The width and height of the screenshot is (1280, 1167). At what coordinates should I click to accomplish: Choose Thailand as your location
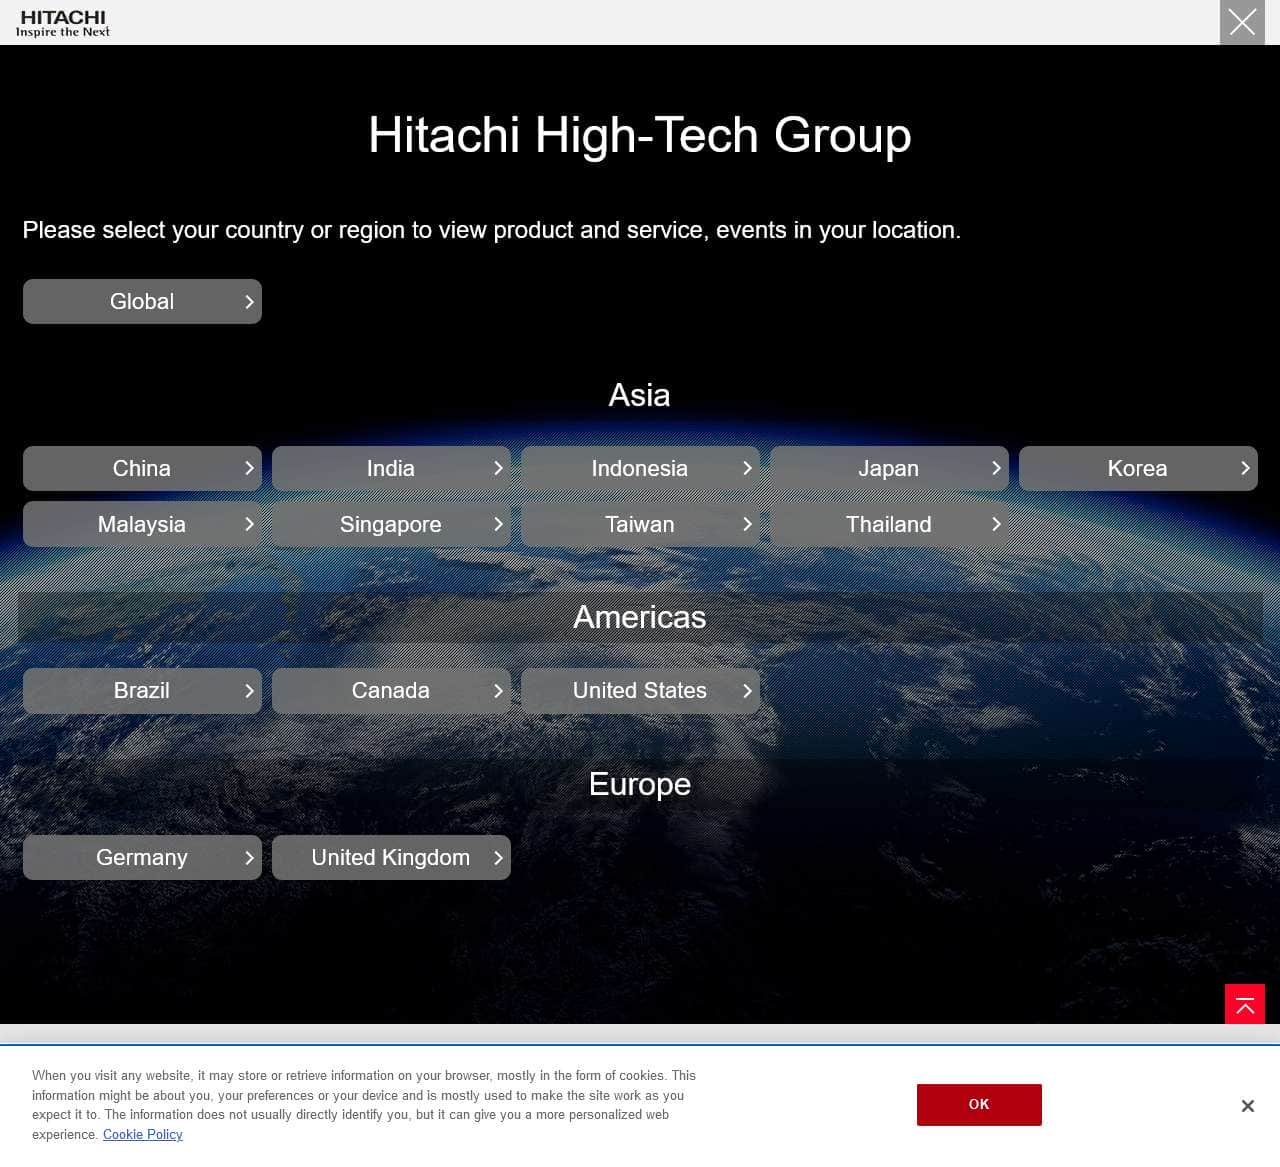889,524
